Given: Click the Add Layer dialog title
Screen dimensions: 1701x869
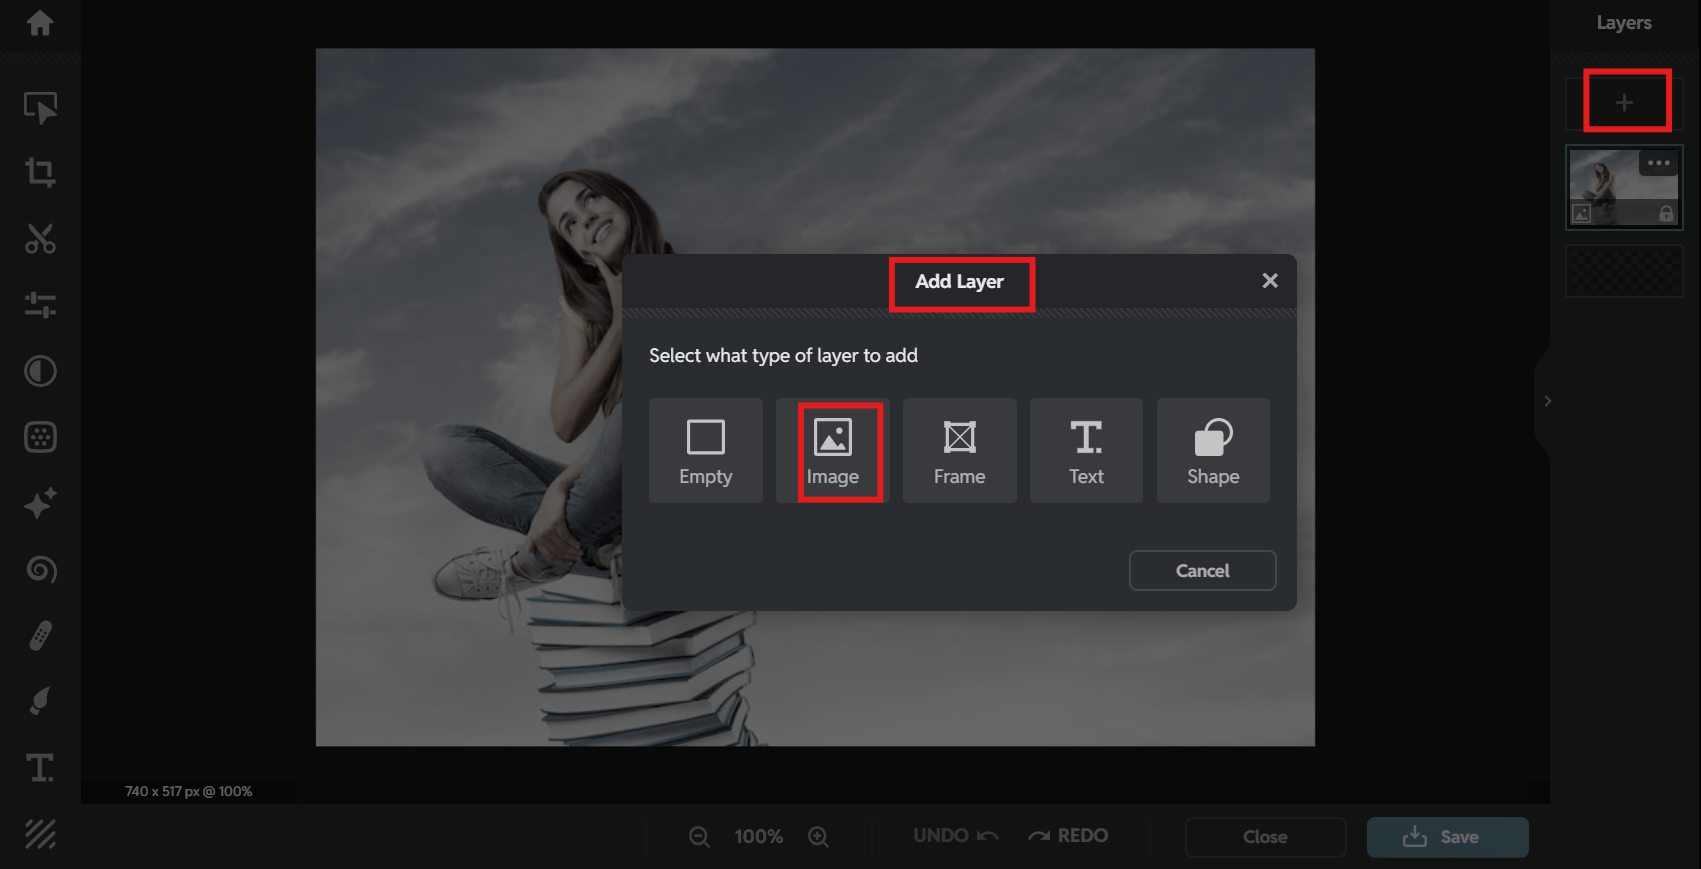Looking at the screenshot, I should (x=960, y=282).
